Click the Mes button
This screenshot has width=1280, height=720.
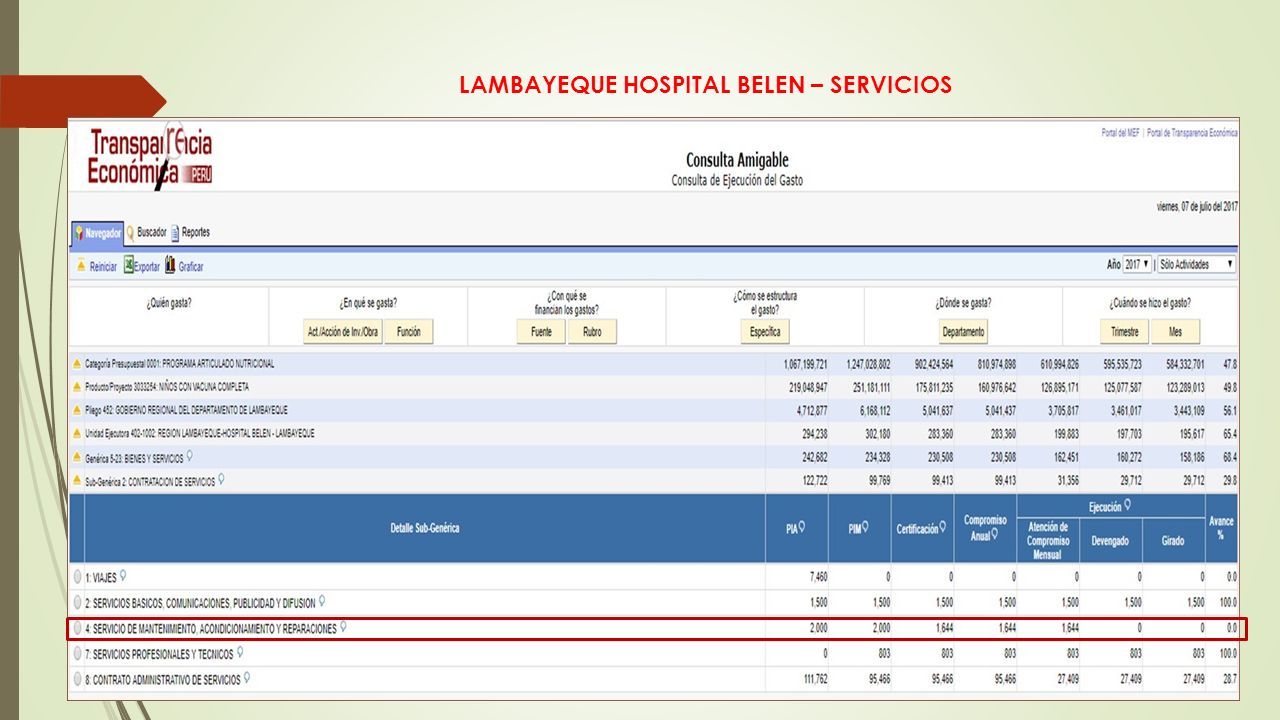pyautogui.click(x=1176, y=332)
